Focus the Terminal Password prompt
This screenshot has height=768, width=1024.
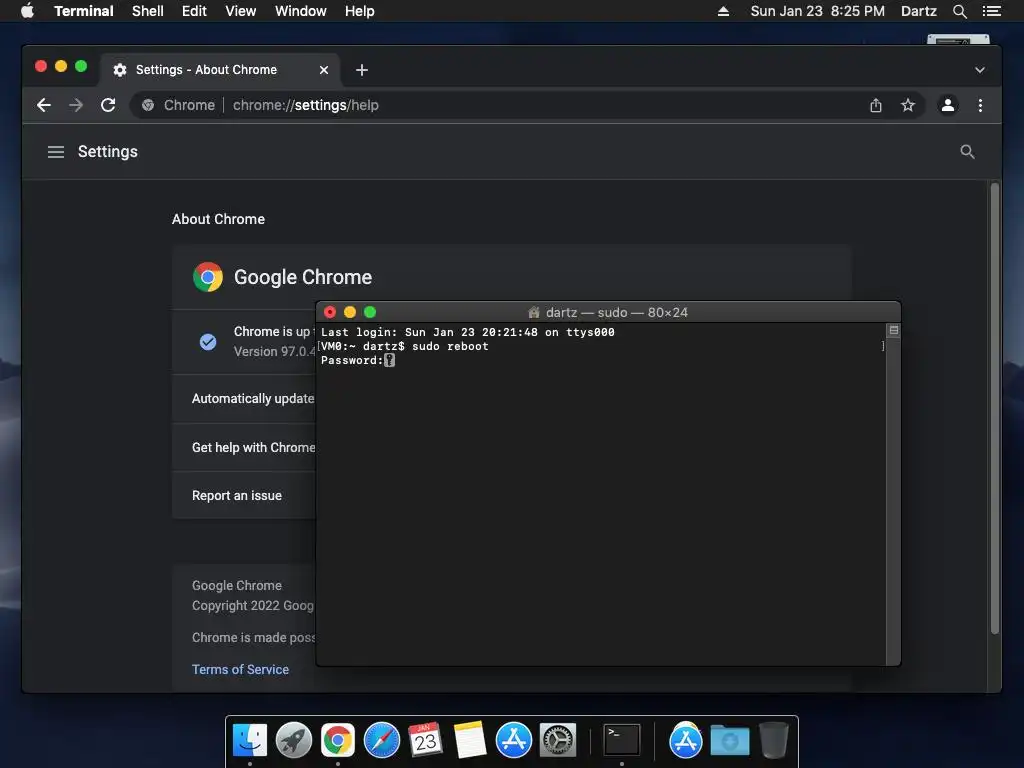click(x=358, y=360)
